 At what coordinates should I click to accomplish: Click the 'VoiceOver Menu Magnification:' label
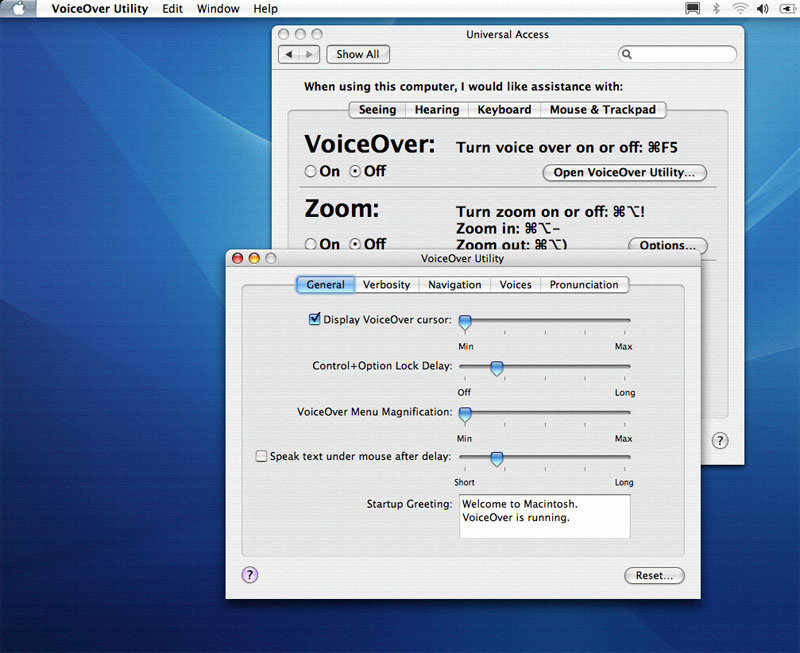374,412
